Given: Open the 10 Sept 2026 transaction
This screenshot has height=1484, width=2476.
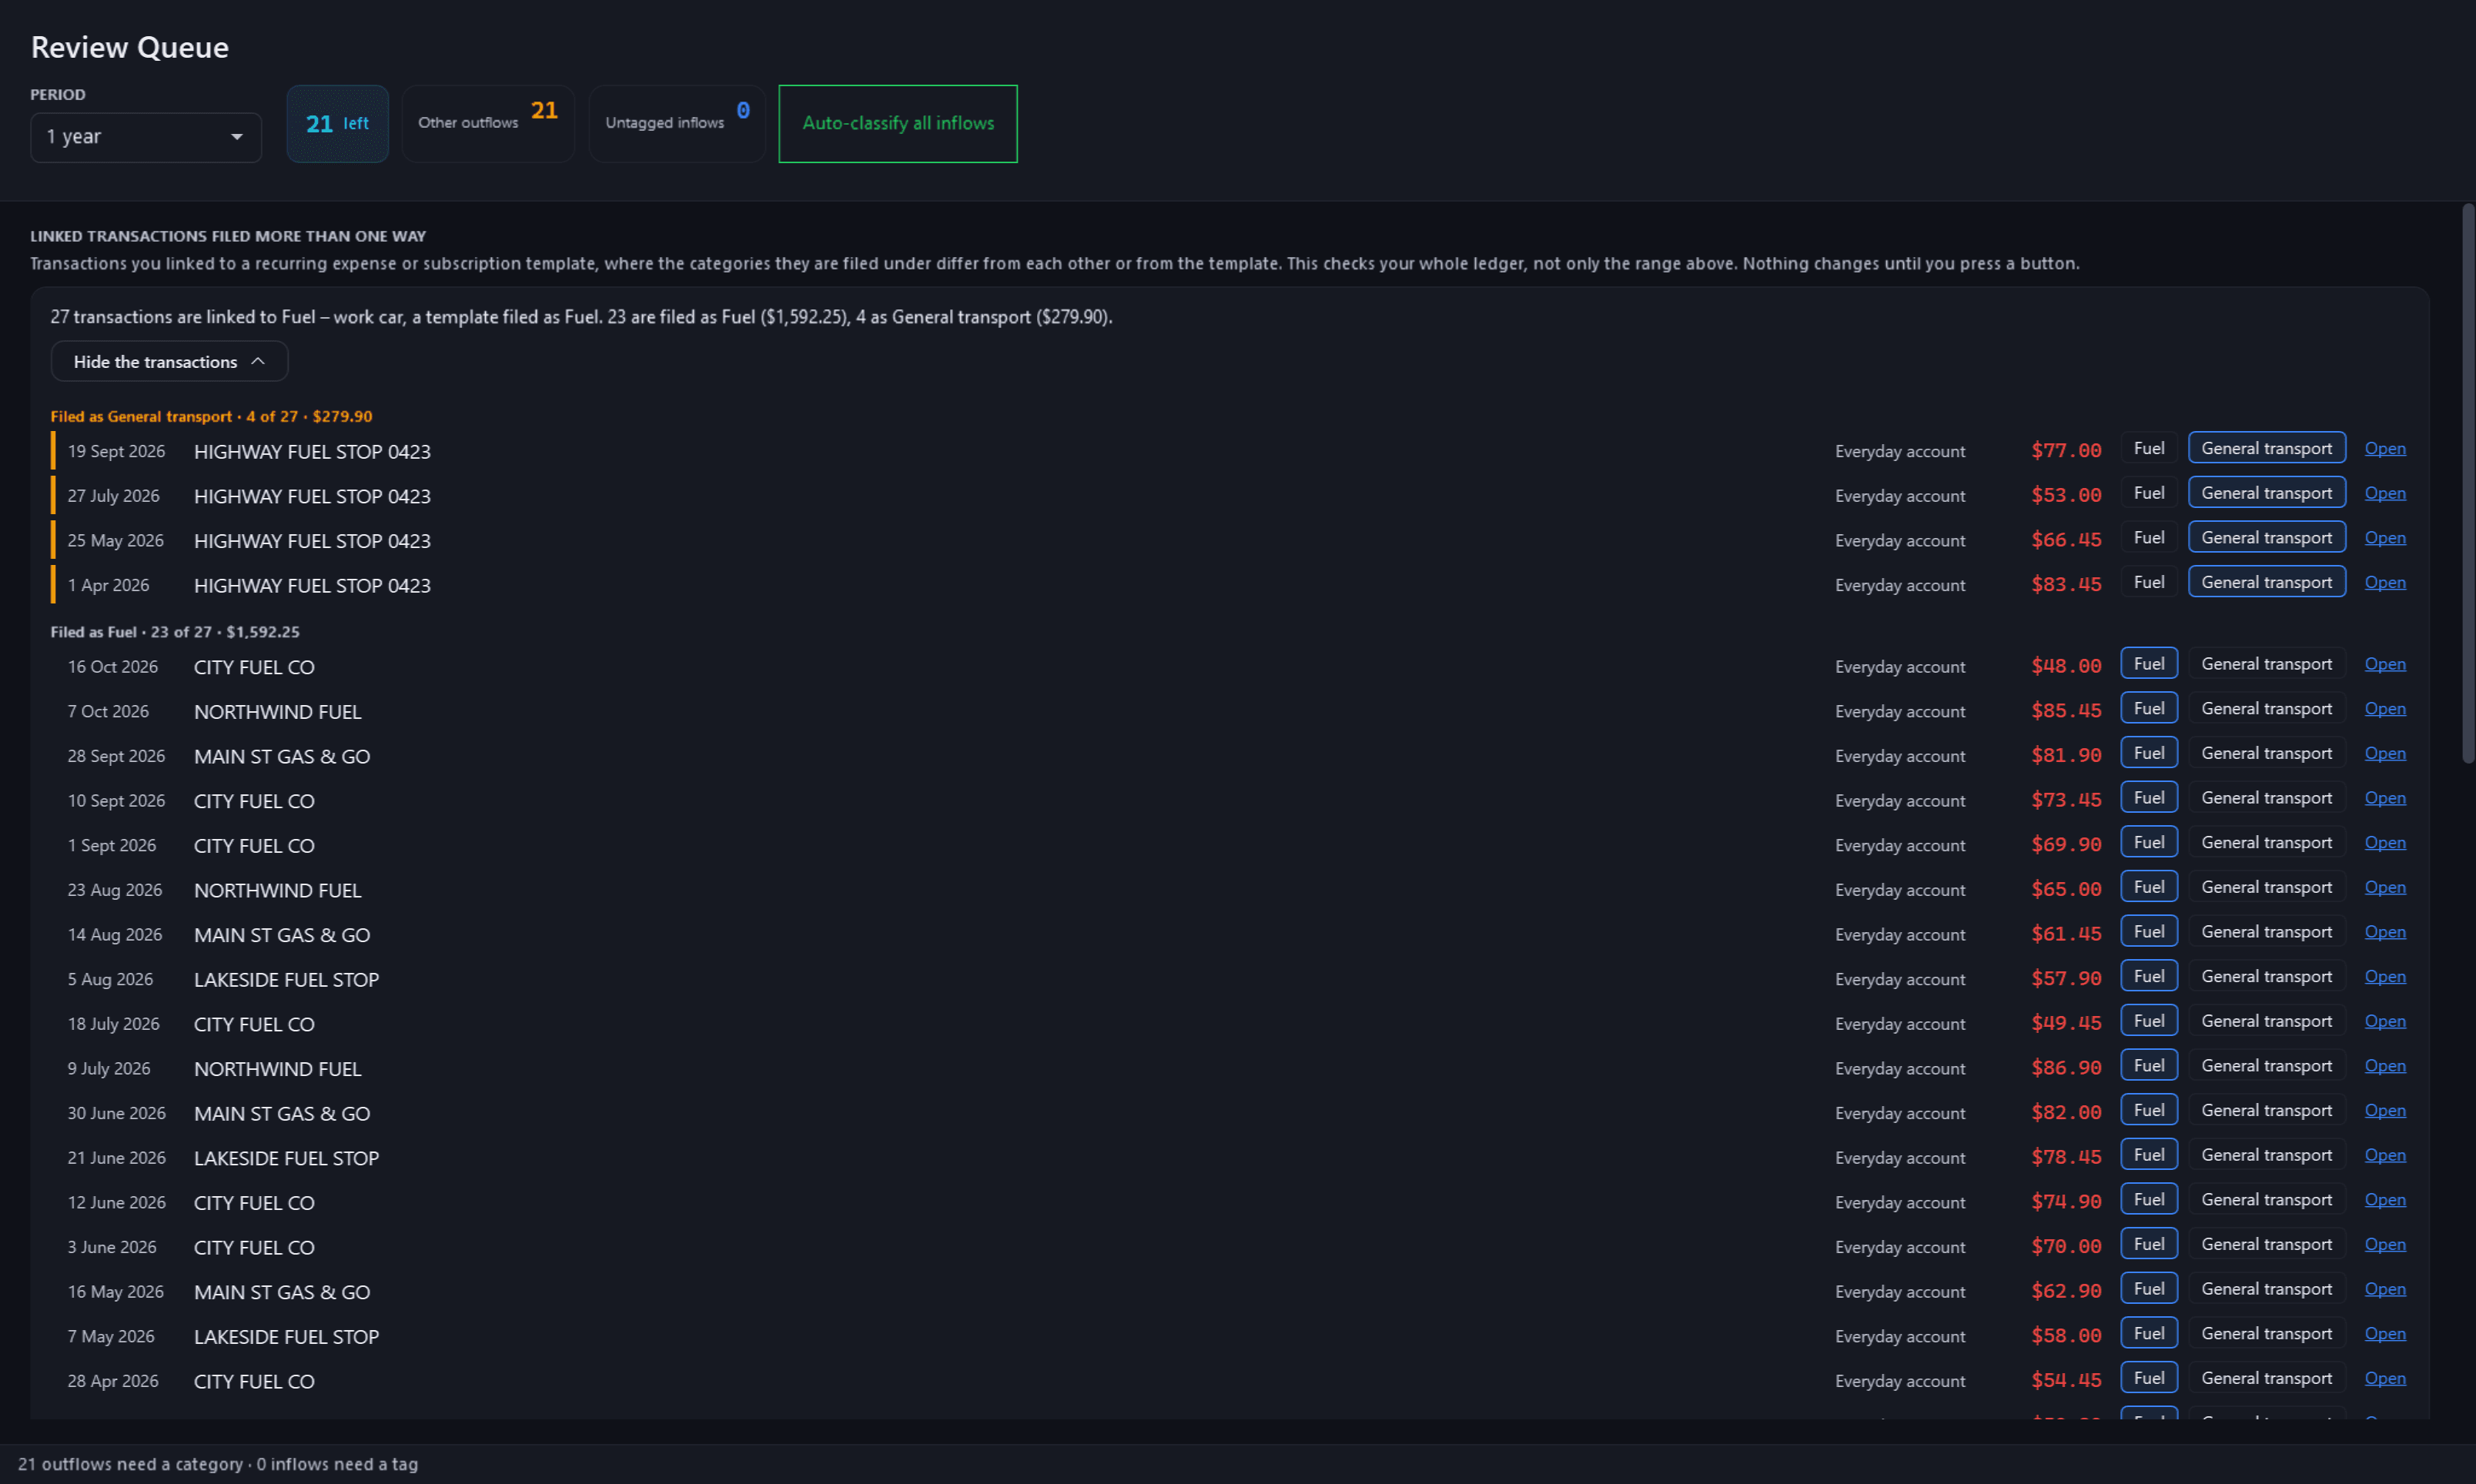Looking at the screenshot, I should [2384, 798].
